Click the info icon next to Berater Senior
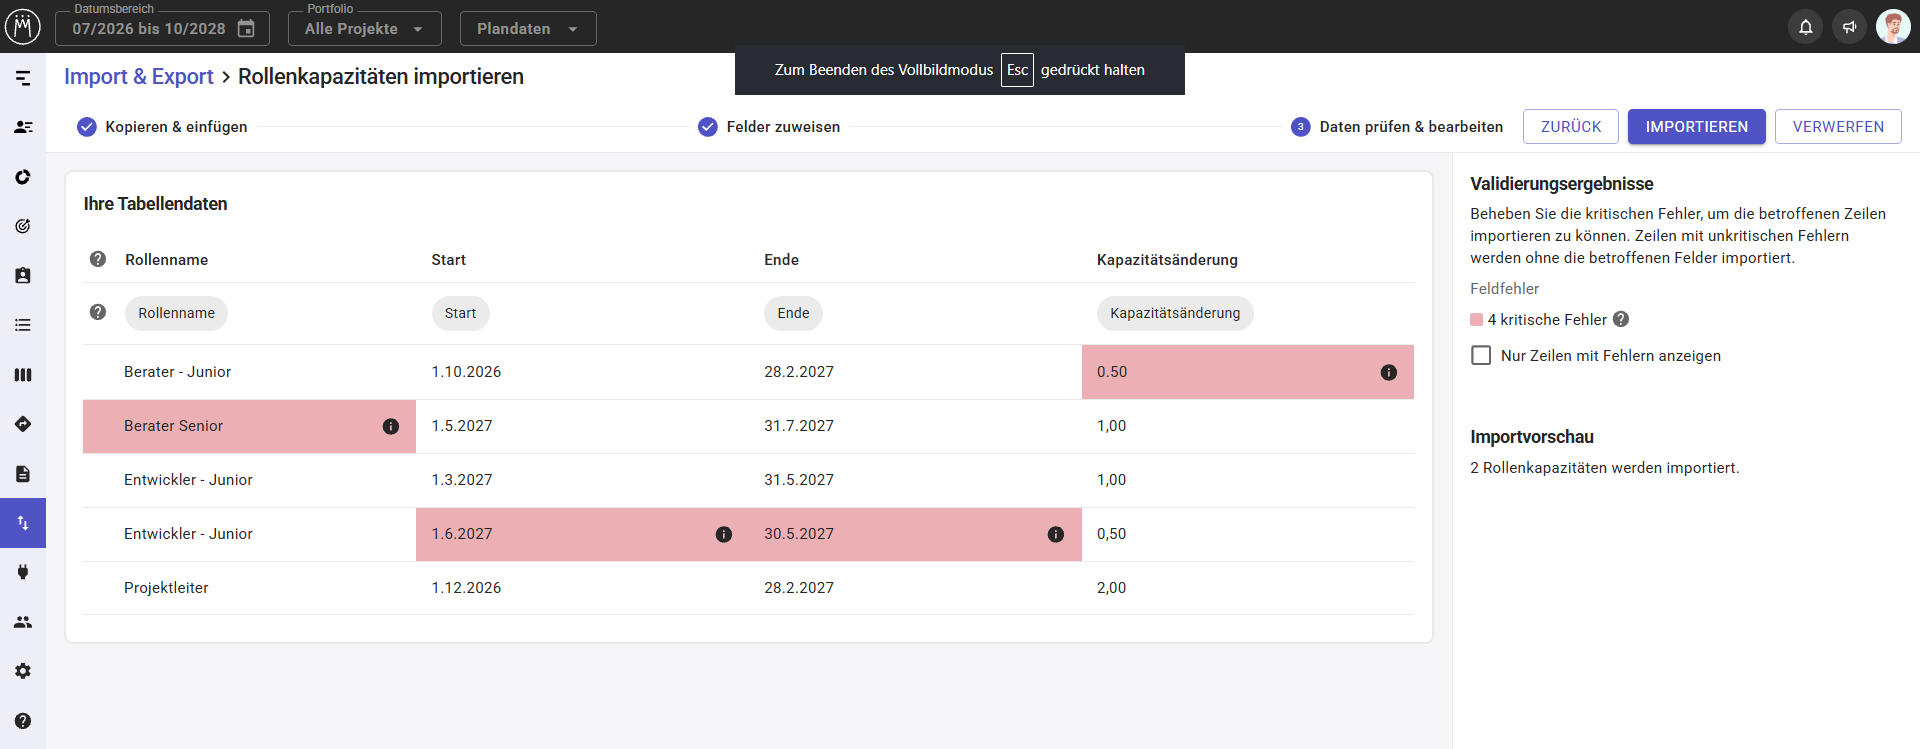The image size is (1920, 749). click(x=391, y=426)
